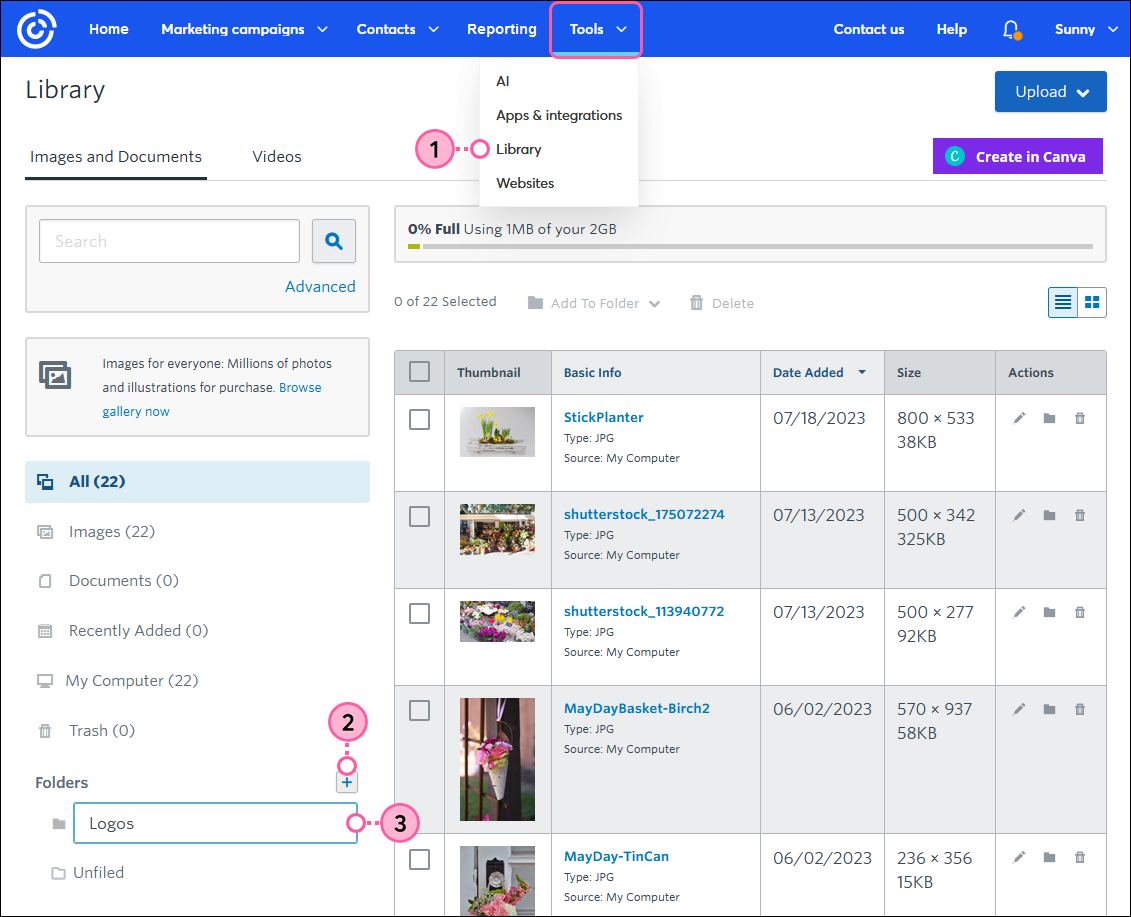The height and width of the screenshot is (917, 1131).
Task: Choose Websites from Tools menu
Action: pyautogui.click(x=525, y=183)
